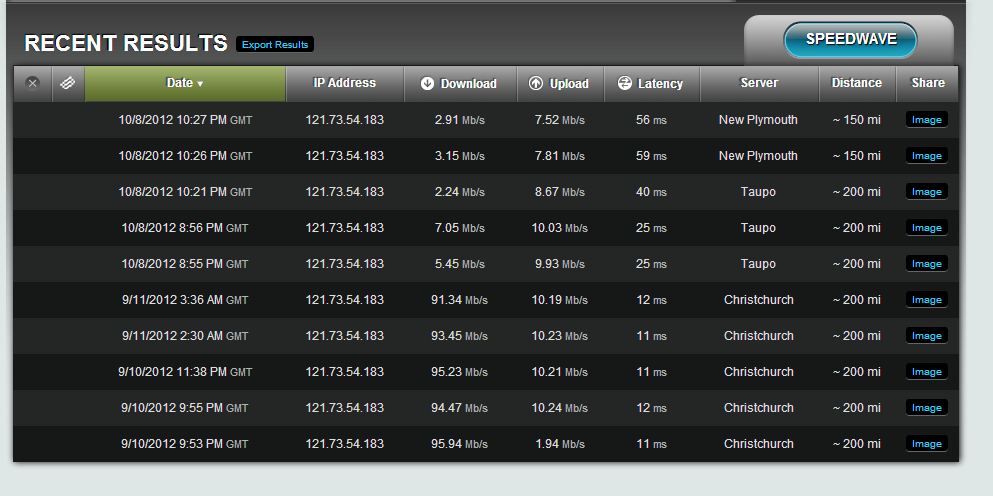The width and height of the screenshot is (993, 496).
Task: Click the 95.23 Mb/s download value
Action: (x=460, y=372)
